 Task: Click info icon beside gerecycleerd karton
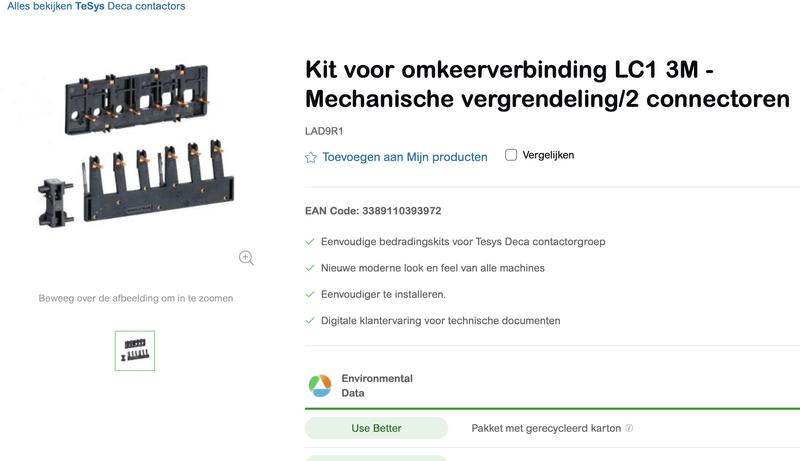[x=629, y=428]
